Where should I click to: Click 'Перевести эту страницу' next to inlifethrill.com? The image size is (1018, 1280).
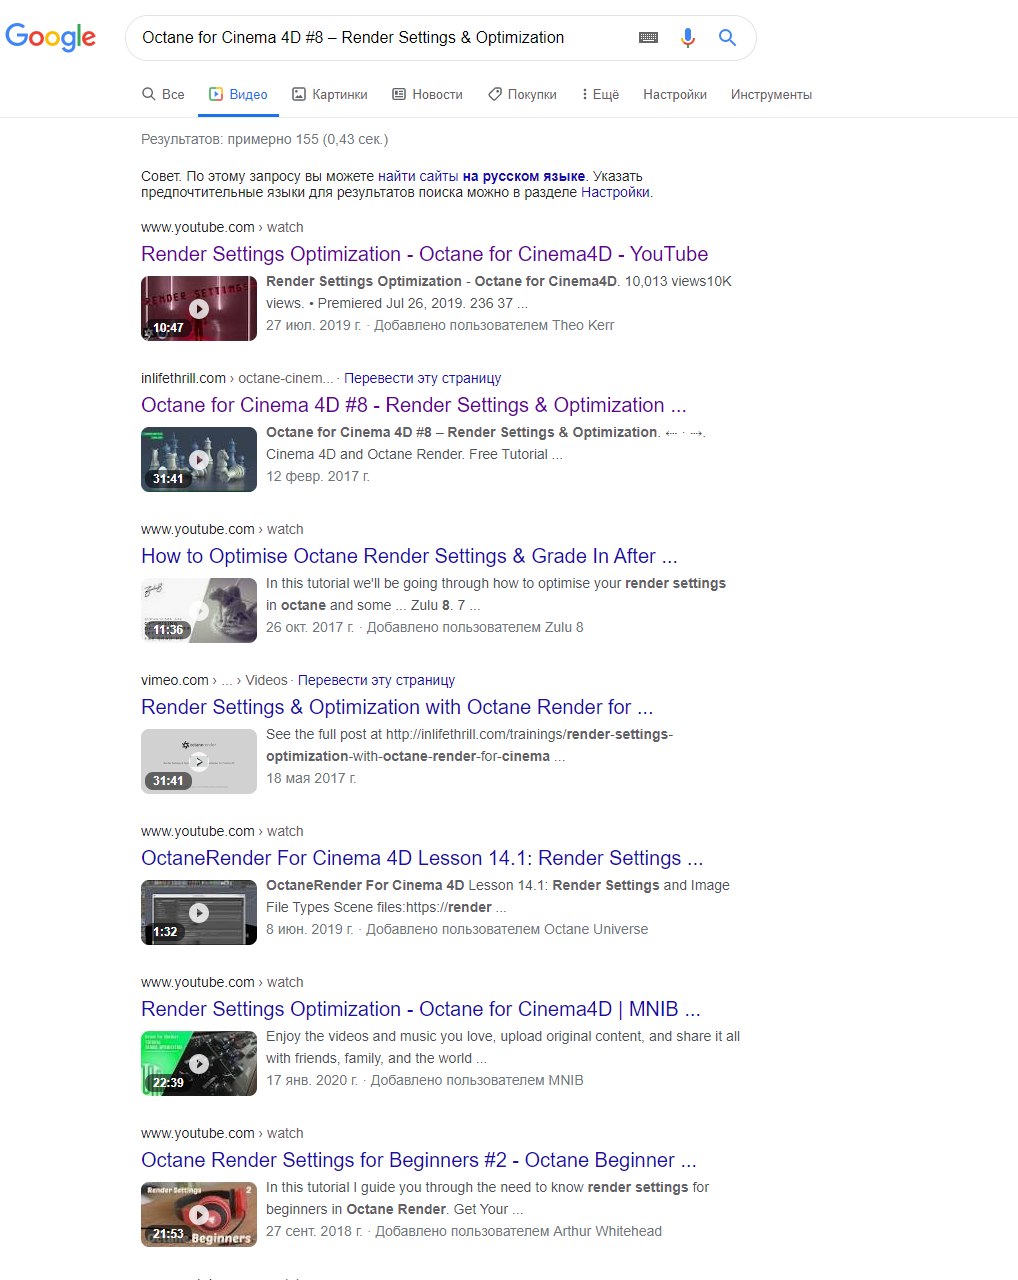[x=422, y=378]
